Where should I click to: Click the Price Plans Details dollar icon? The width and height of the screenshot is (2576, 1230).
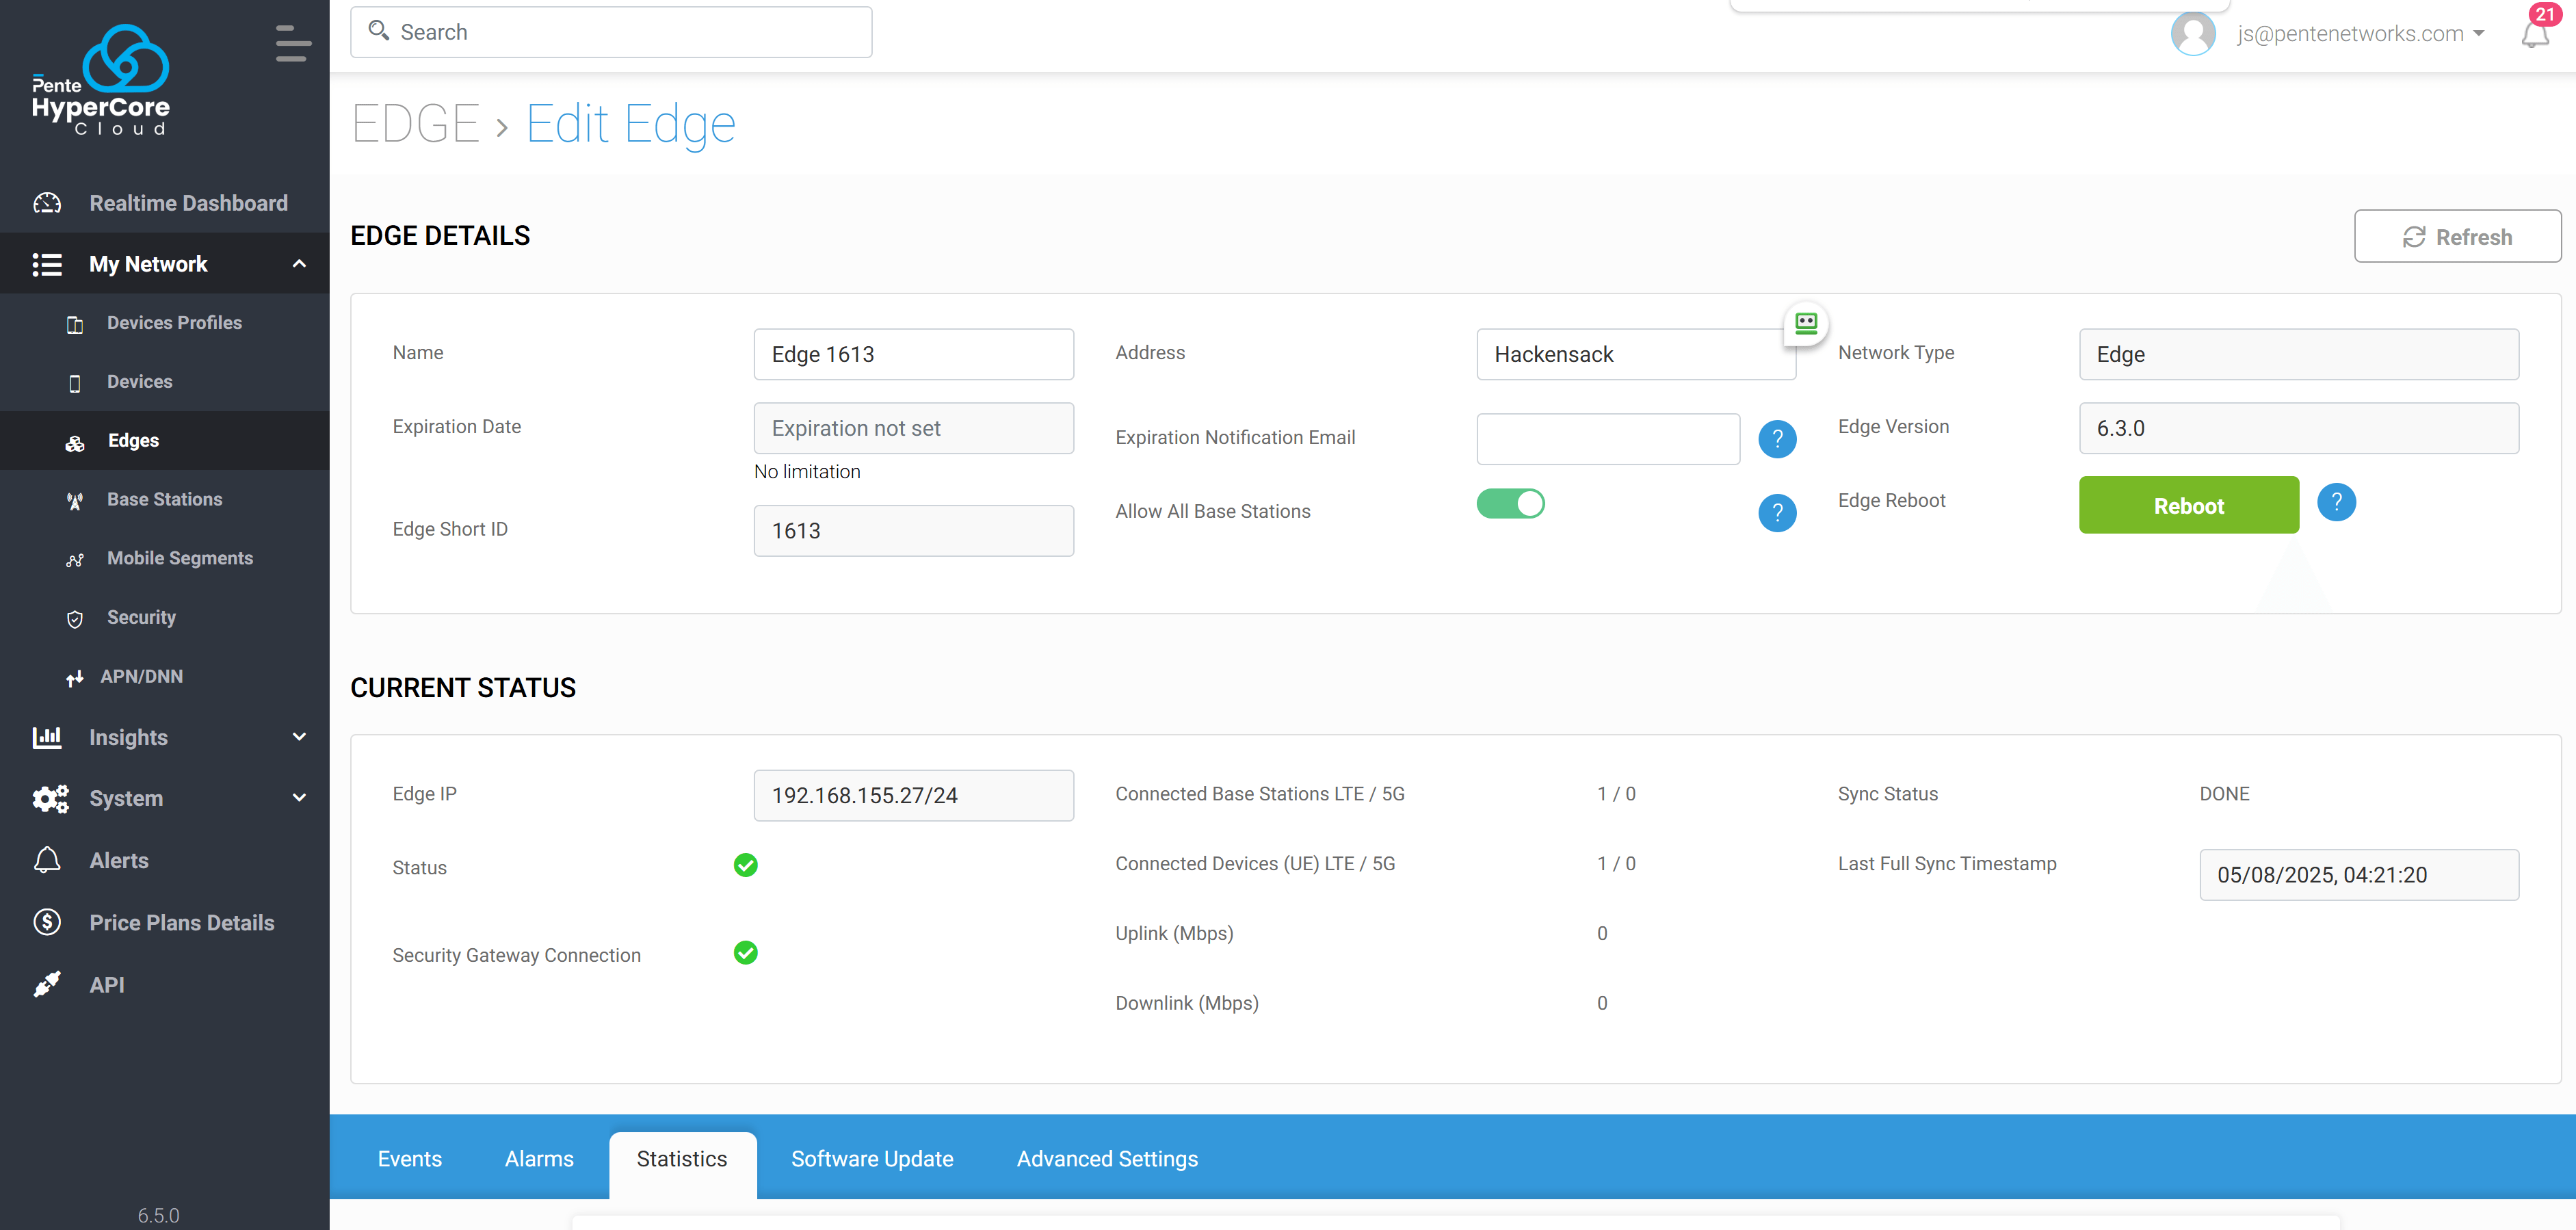47,922
